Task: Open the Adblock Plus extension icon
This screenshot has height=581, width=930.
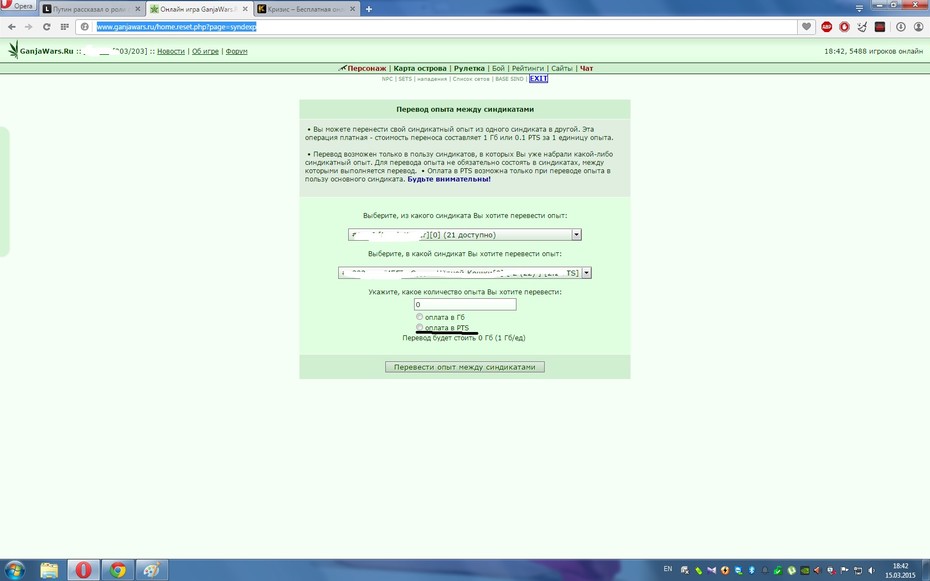Action: (826, 27)
